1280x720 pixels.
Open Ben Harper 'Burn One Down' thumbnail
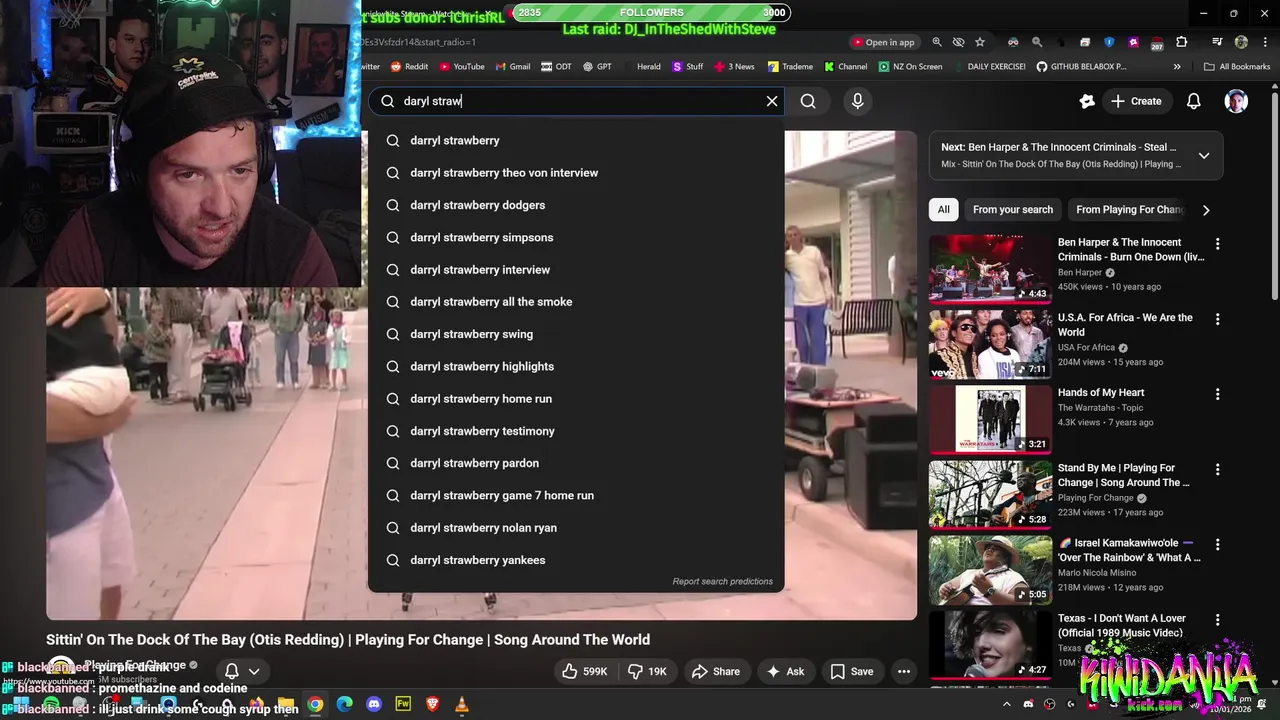(990, 269)
